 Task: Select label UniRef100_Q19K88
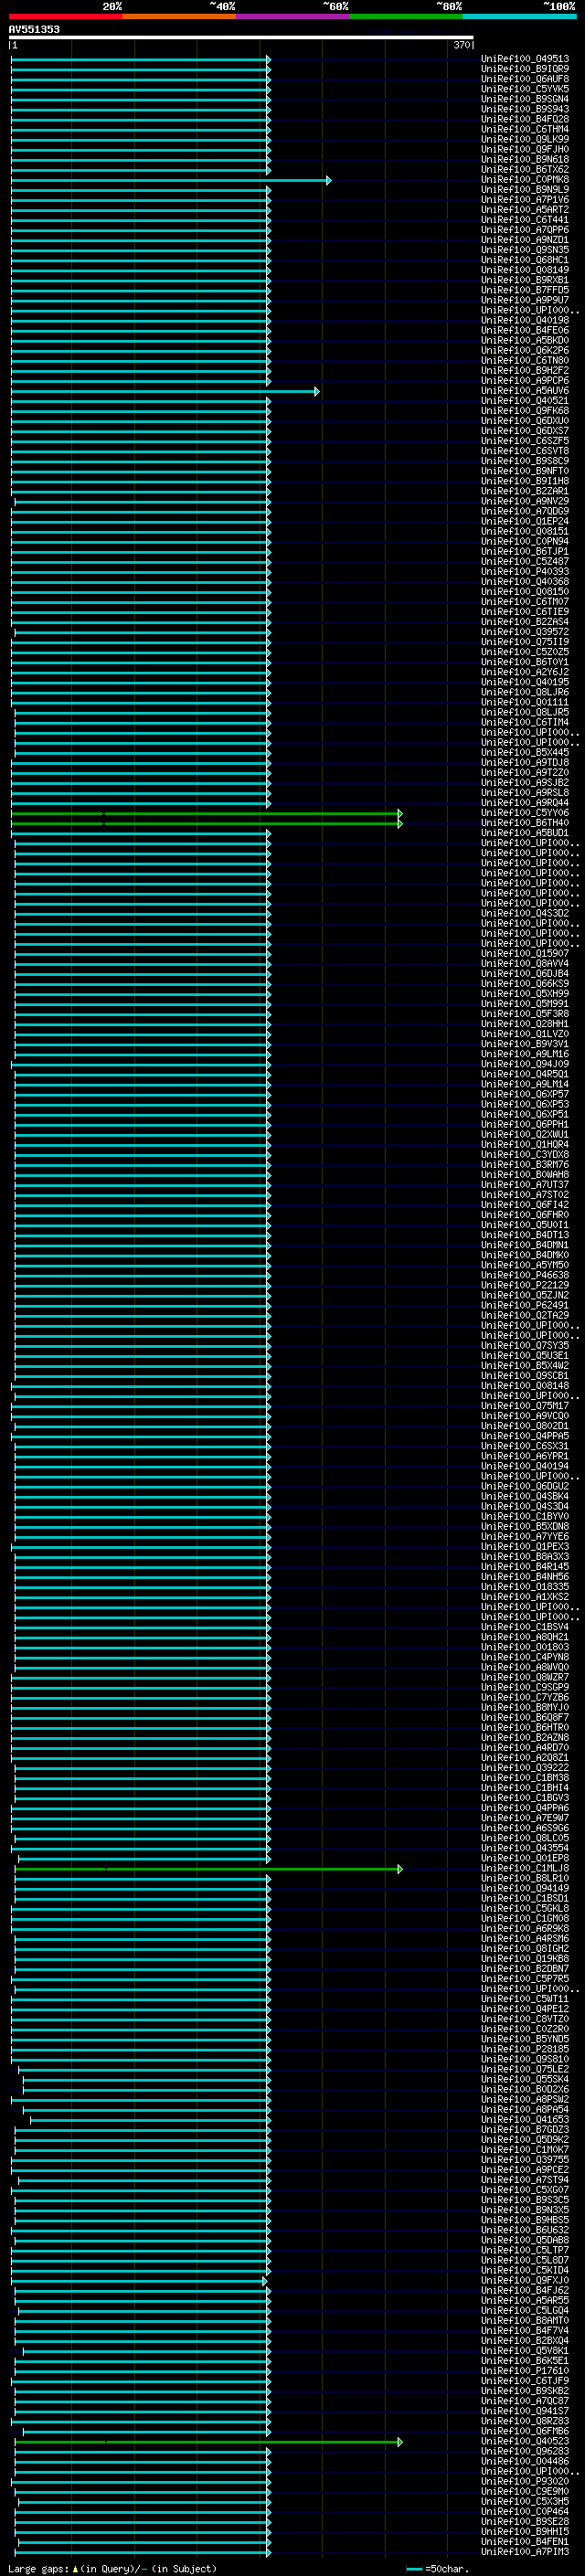[x=525, y=1958]
